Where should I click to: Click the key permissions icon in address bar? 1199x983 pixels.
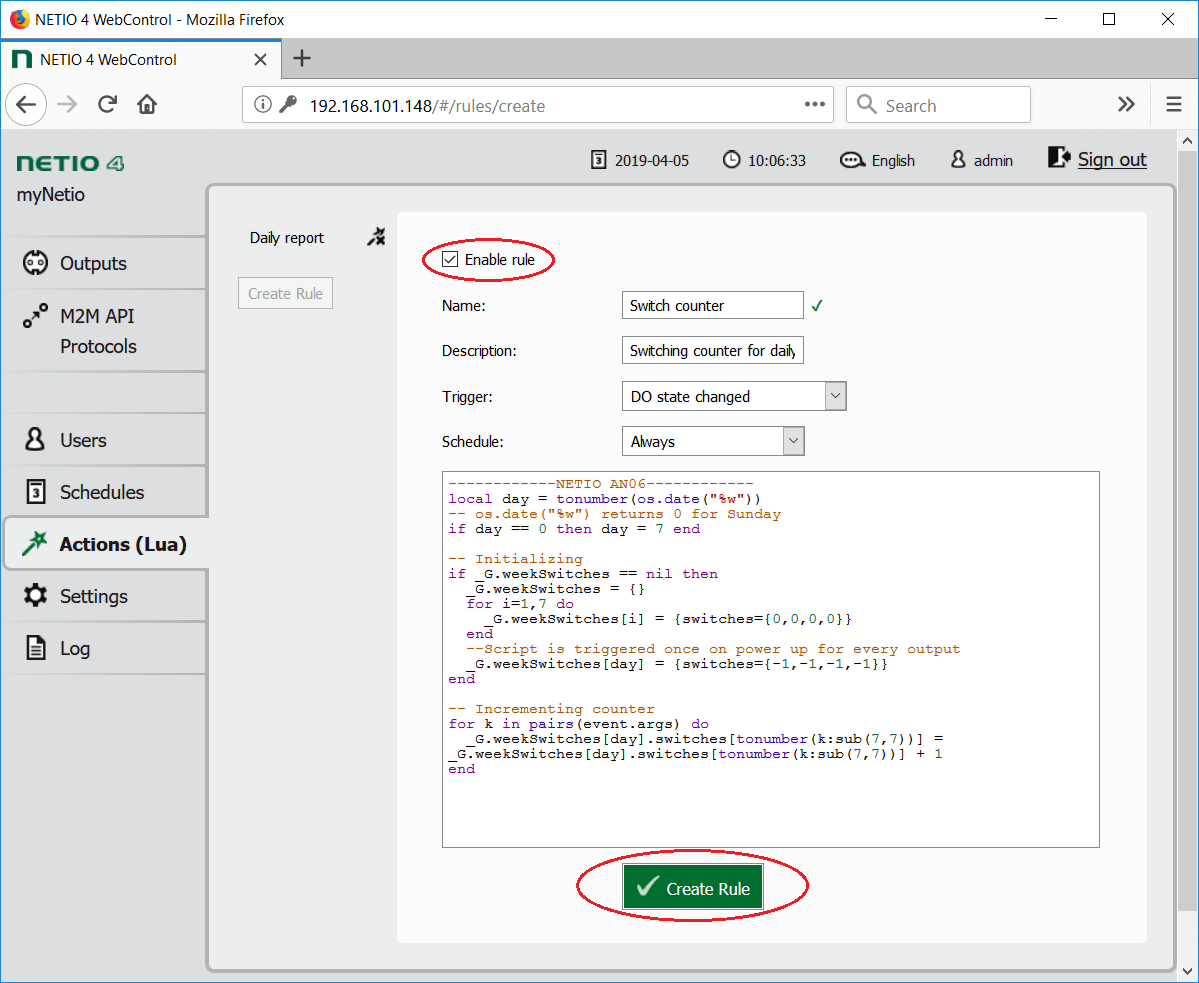click(288, 105)
